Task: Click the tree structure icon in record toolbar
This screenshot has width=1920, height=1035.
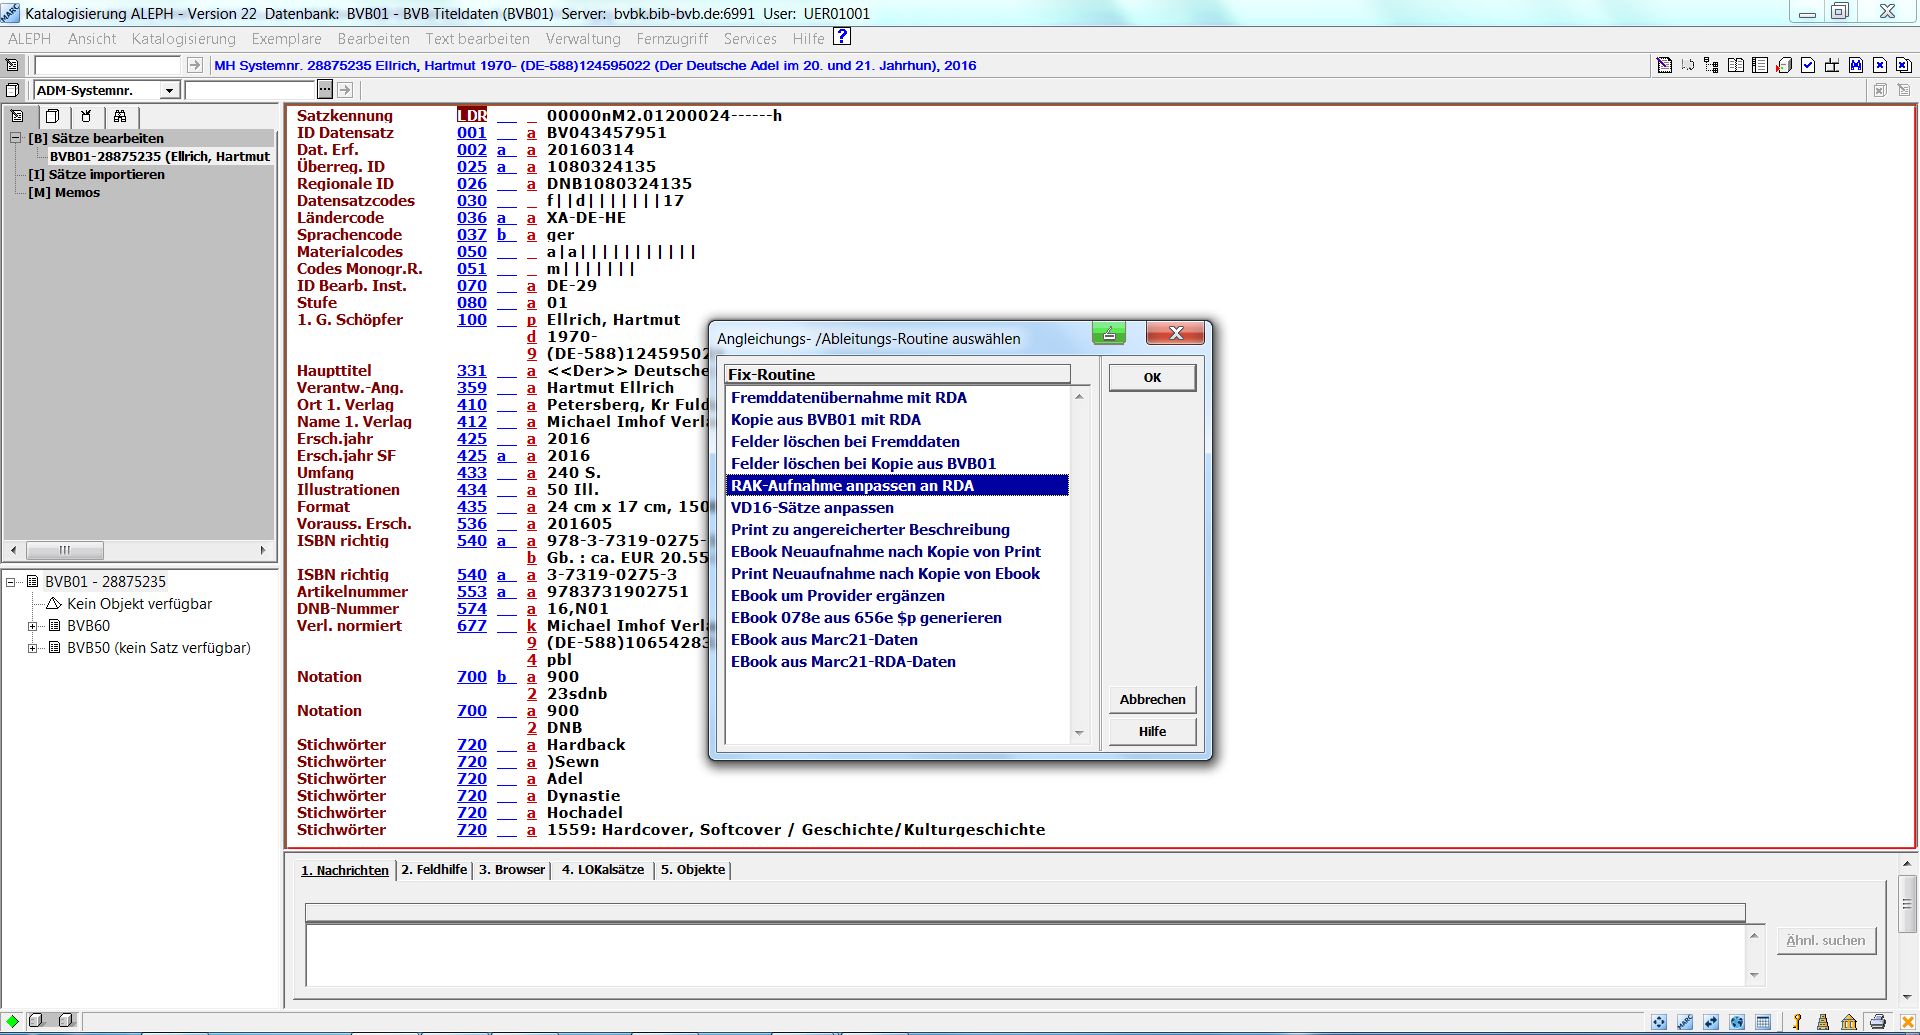Action: coord(1712,66)
